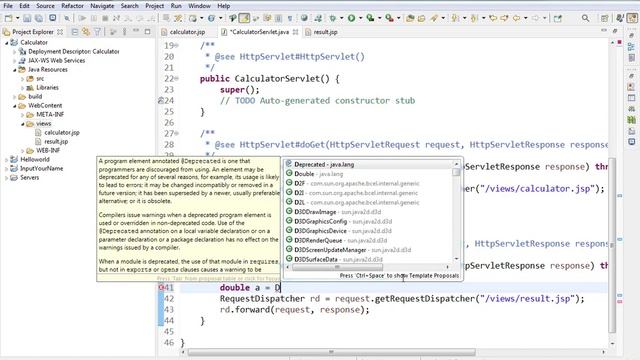Click the Open Type toolbar icon

[x=410, y=18]
